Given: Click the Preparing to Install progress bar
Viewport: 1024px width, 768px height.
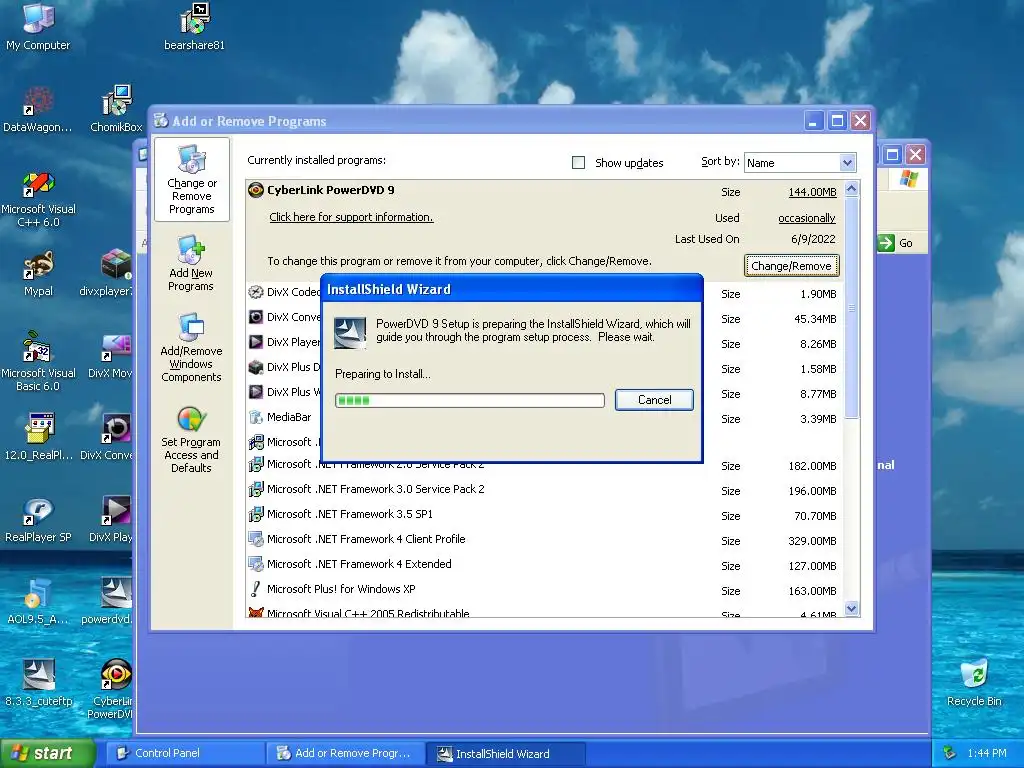Looking at the screenshot, I should [x=470, y=400].
